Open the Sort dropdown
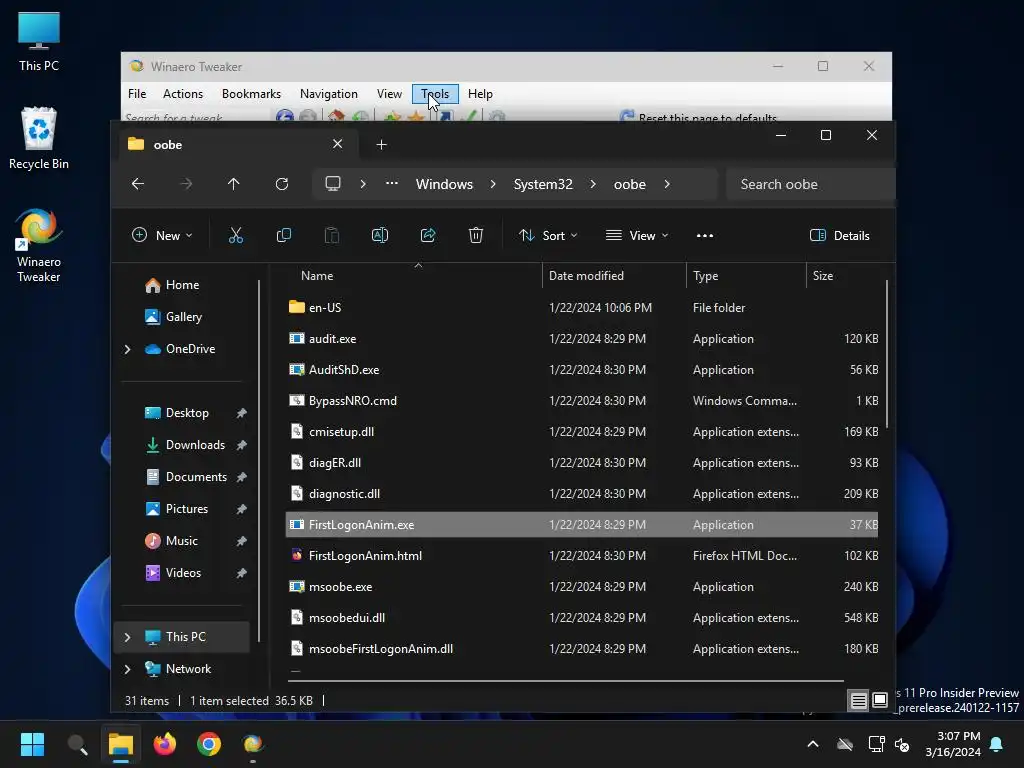1024x768 pixels. 548,236
